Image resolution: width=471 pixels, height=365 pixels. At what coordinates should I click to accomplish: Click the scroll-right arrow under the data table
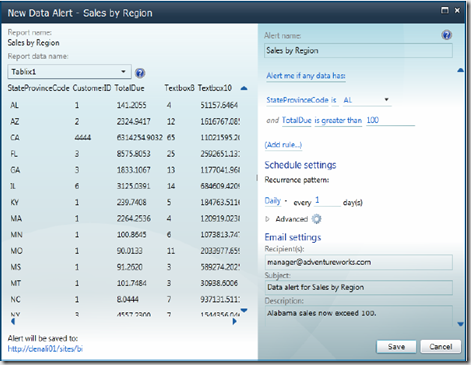(x=234, y=321)
